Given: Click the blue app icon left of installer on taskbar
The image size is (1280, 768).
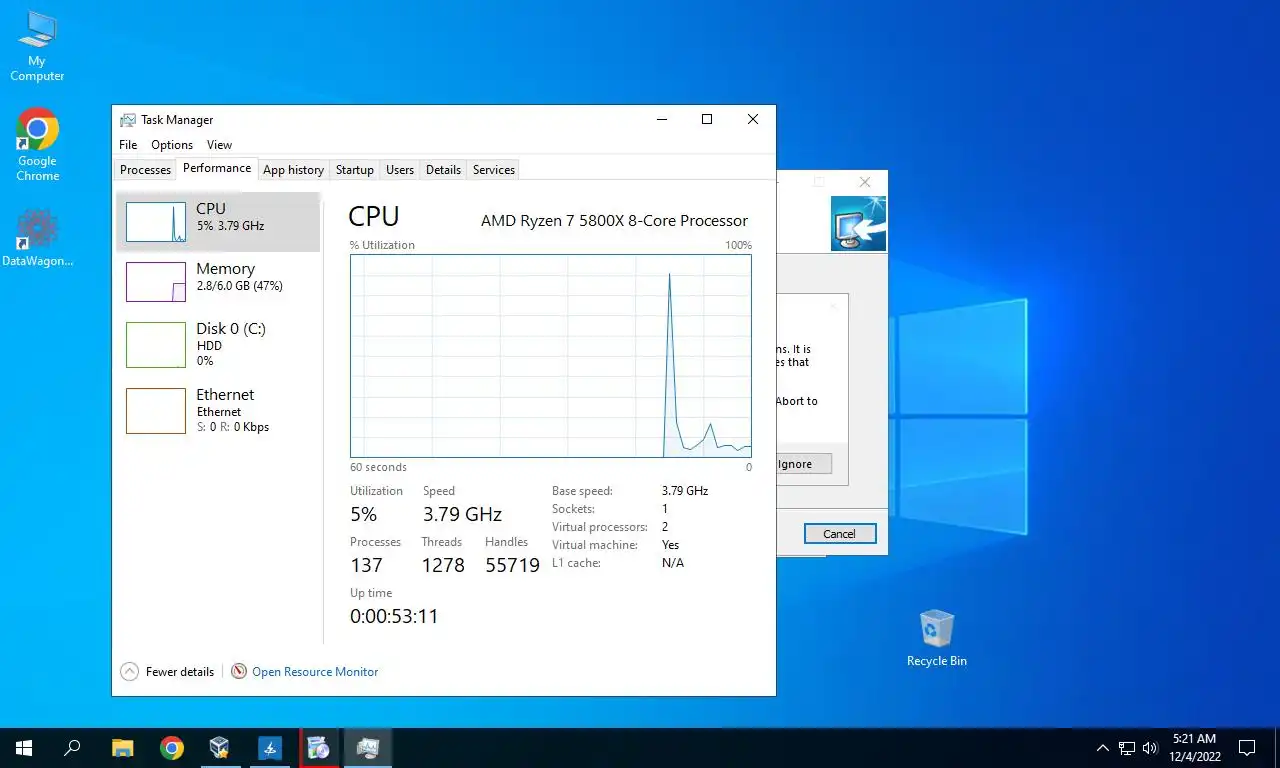Looking at the screenshot, I should [x=270, y=748].
